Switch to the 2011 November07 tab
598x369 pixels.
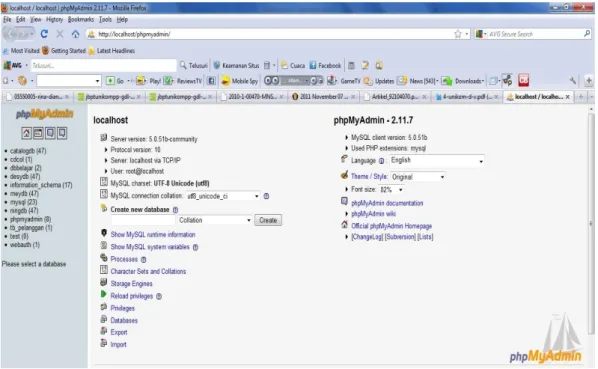(x=324, y=97)
